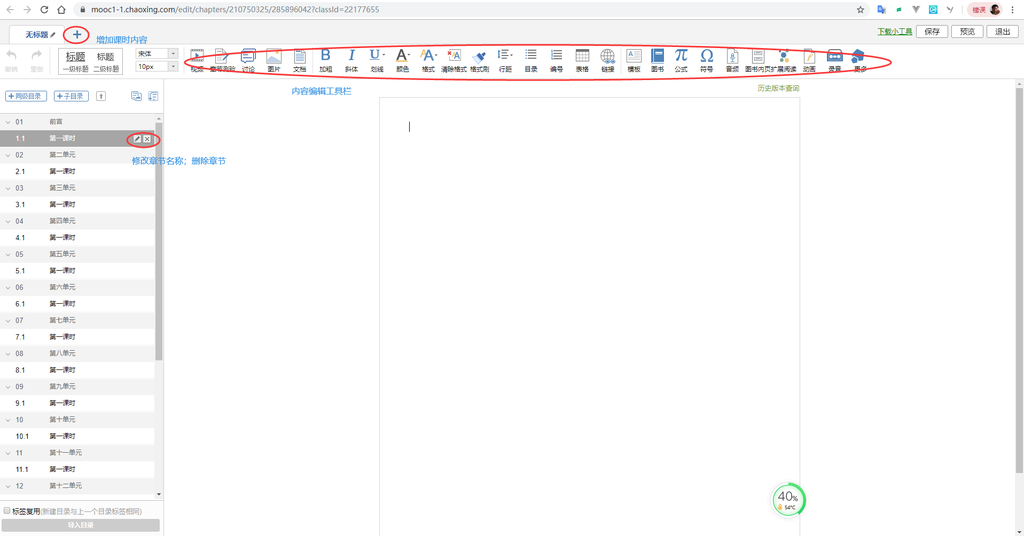Click the hyperlink (链接) globe icon

click(x=608, y=58)
